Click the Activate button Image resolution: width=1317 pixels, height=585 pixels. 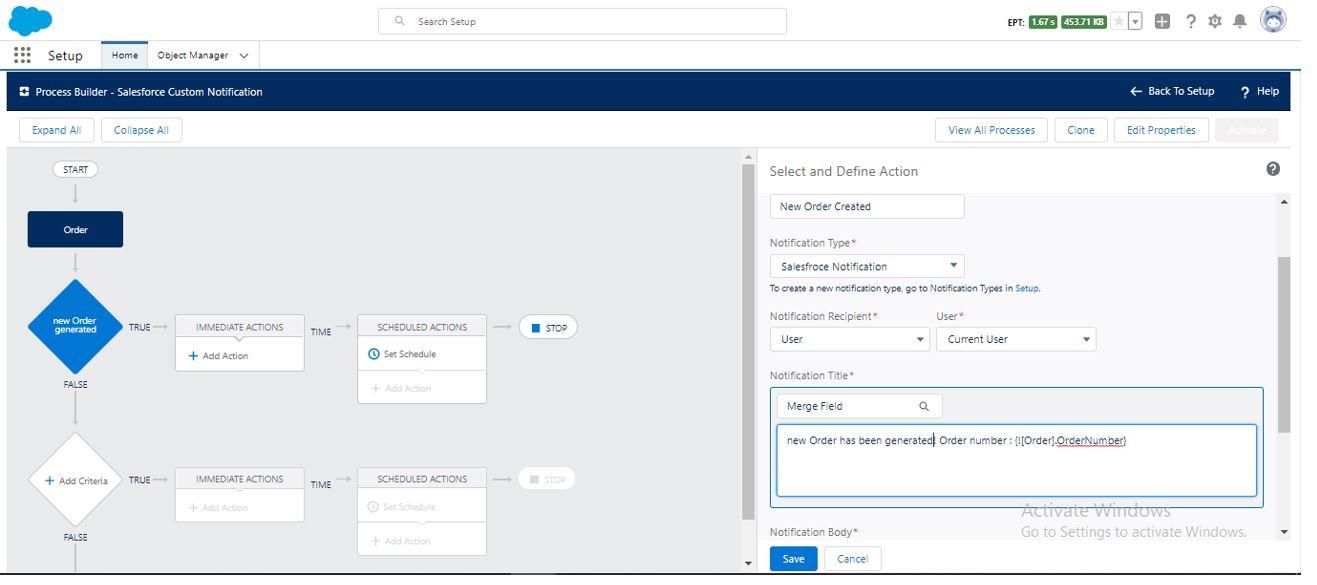[x=1246, y=130]
